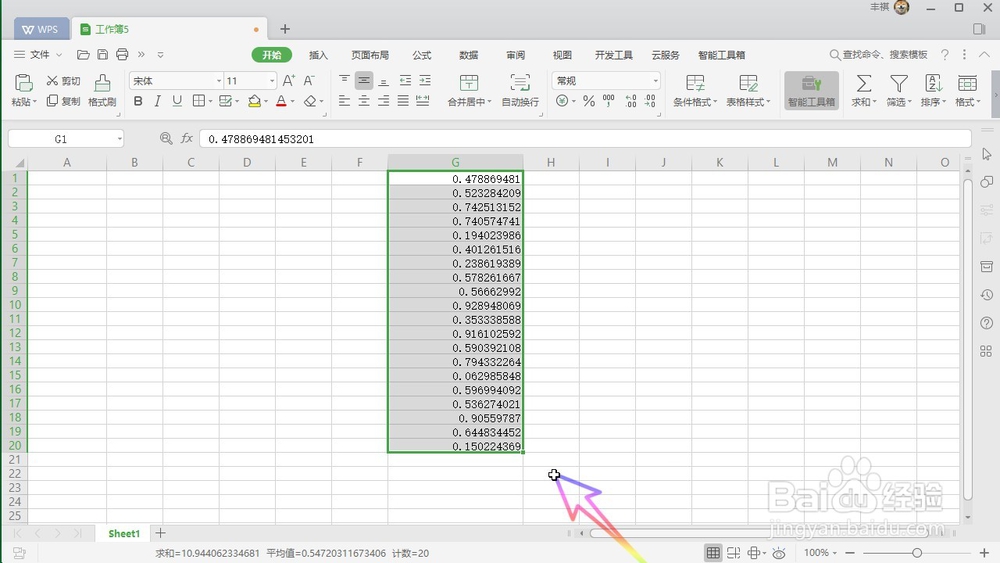The image size is (1000, 563).
Task: Click the search commands box 查找命令
Action: (878, 55)
